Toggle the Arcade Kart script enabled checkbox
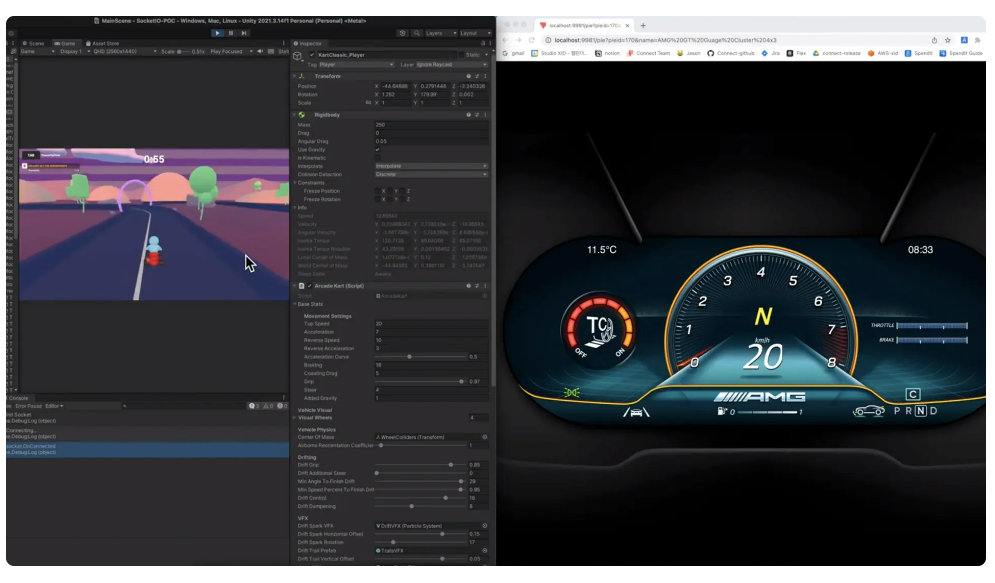 click(310, 286)
